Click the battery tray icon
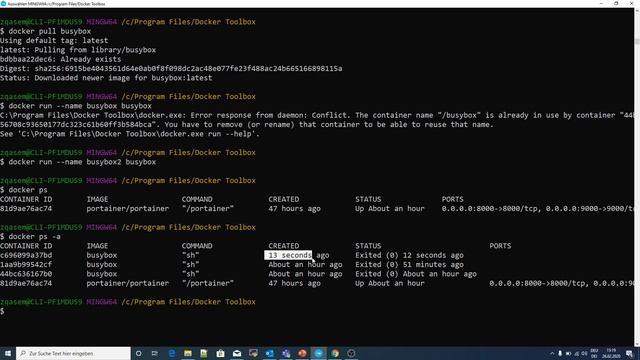 tap(568, 353)
